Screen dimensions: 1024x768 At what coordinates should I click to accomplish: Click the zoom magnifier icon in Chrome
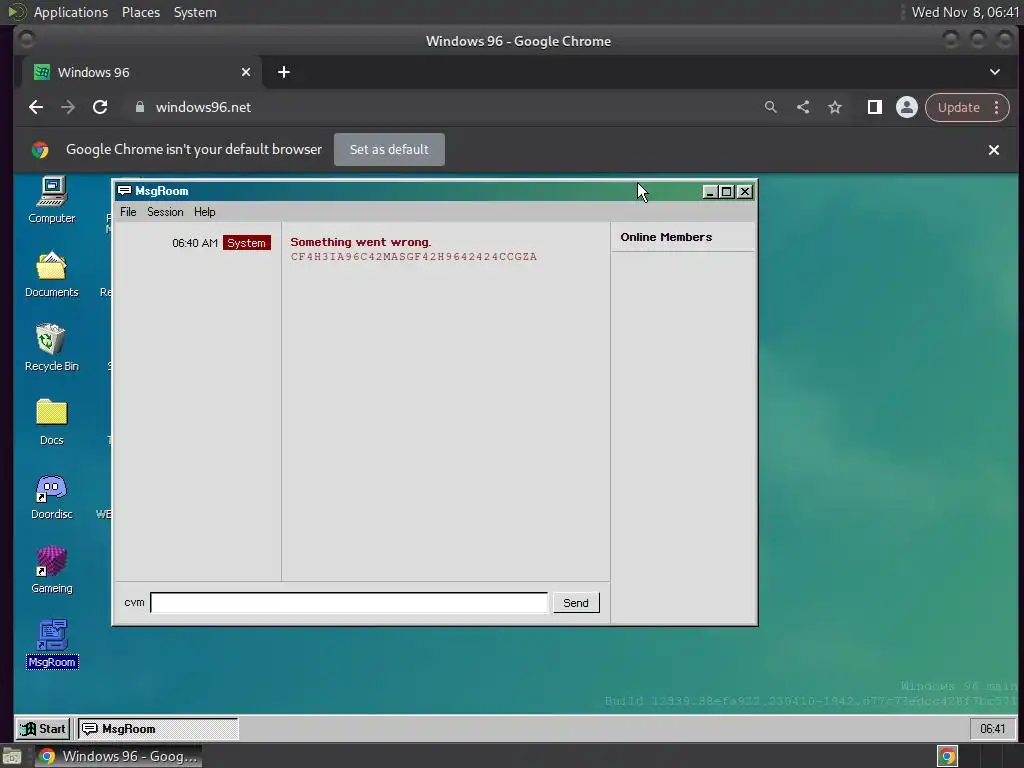[771, 107]
